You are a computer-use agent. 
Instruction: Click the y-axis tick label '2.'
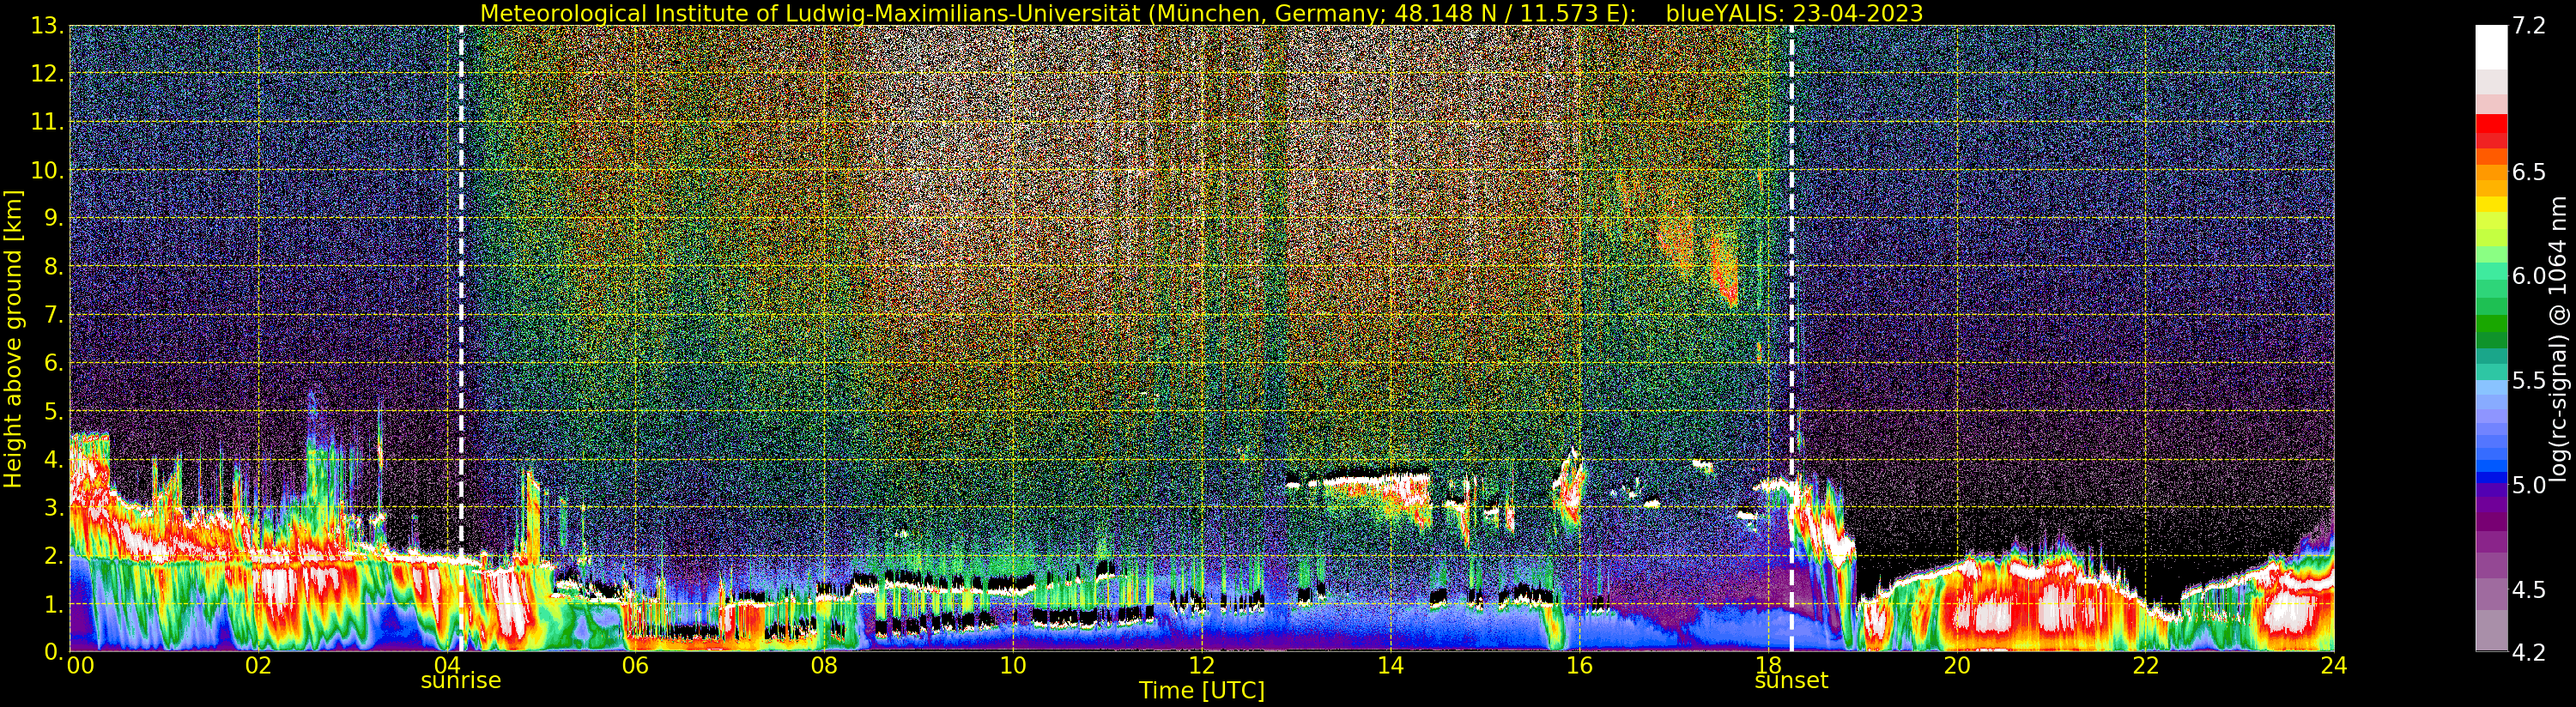point(54,557)
